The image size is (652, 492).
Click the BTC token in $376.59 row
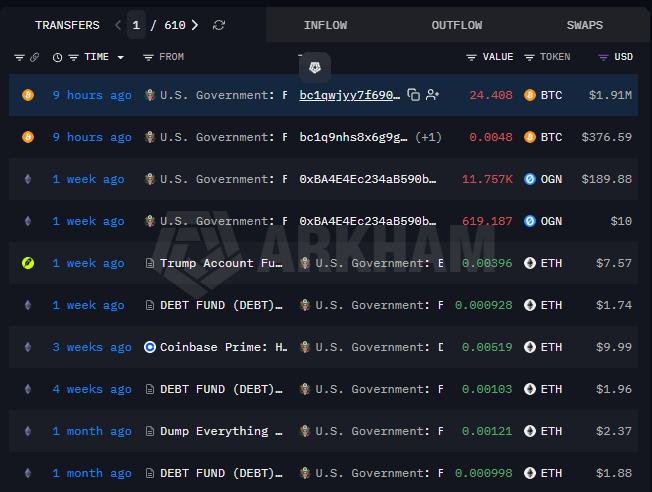point(543,137)
